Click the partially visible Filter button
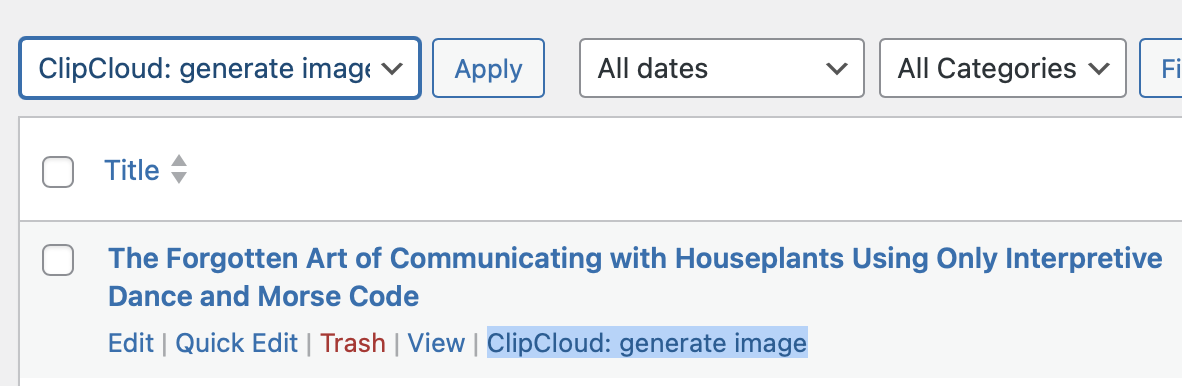This screenshot has width=1182, height=386. [1161, 69]
